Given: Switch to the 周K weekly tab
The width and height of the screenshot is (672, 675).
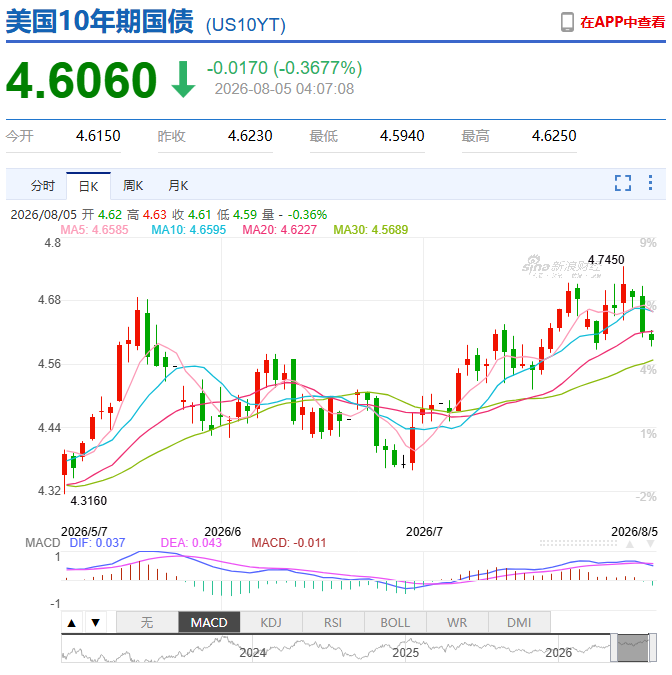Looking at the screenshot, I should point(133,186).
